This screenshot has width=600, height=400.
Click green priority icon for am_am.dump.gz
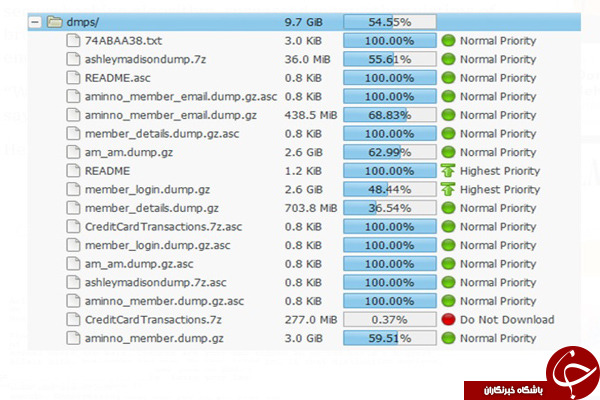448,152
